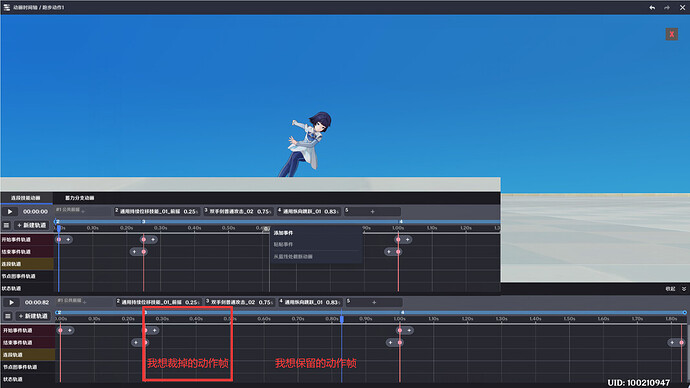690x388 pixels.
Task: Select the 节点图事件轨道 row in the 00:00:82 panel
Action: point(28,367)
